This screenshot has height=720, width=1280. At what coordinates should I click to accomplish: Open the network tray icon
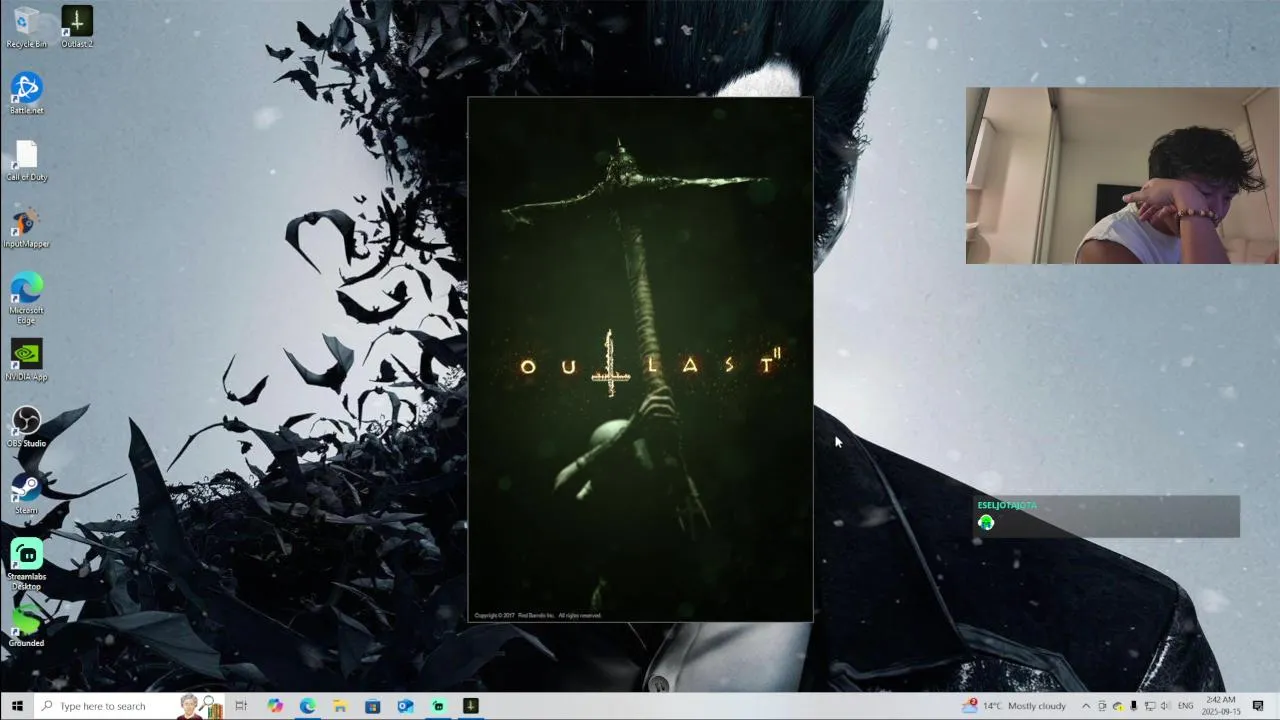click(x=1149, y=706)
